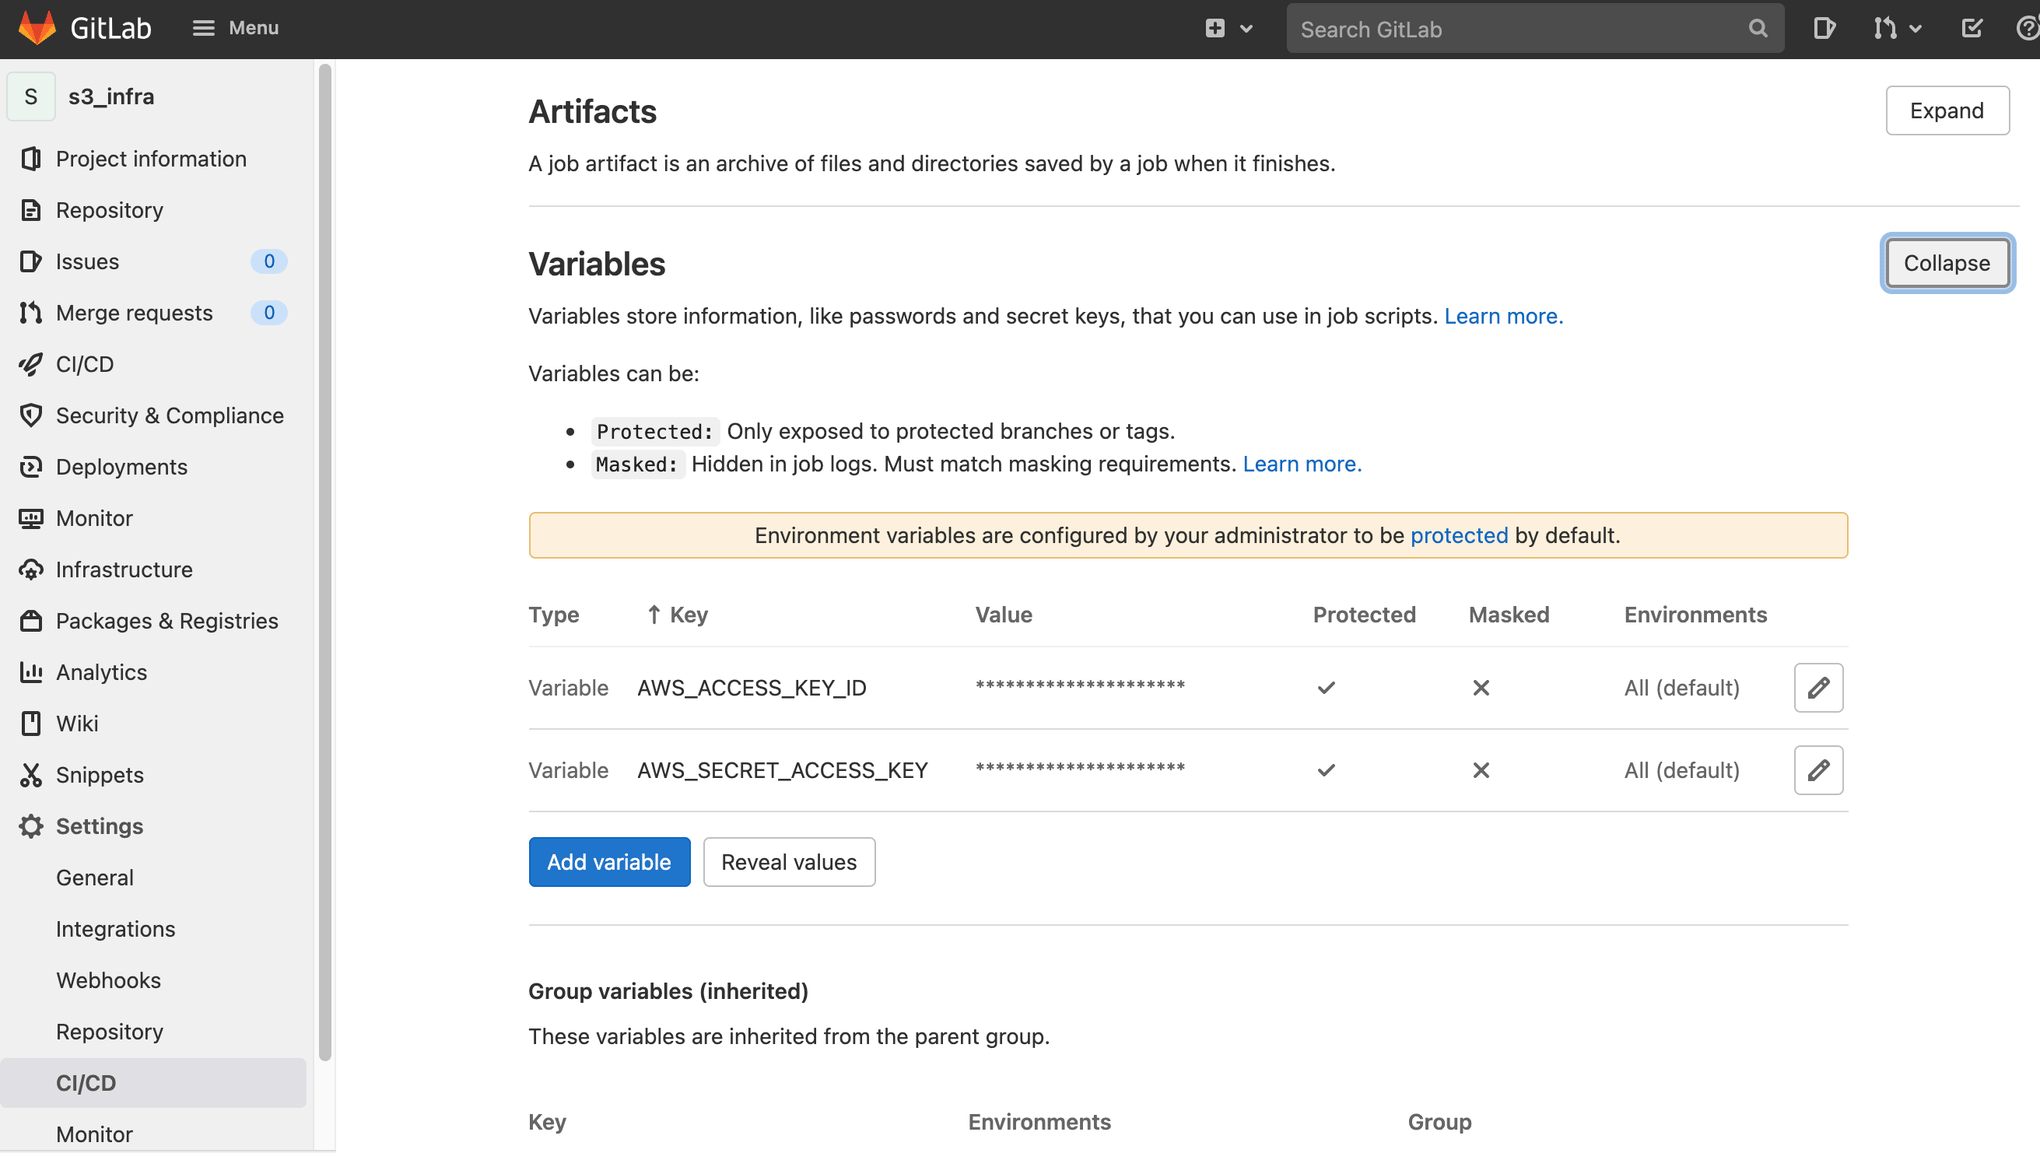
Task: Click Reveal values button
Action: tap(789, 862)
